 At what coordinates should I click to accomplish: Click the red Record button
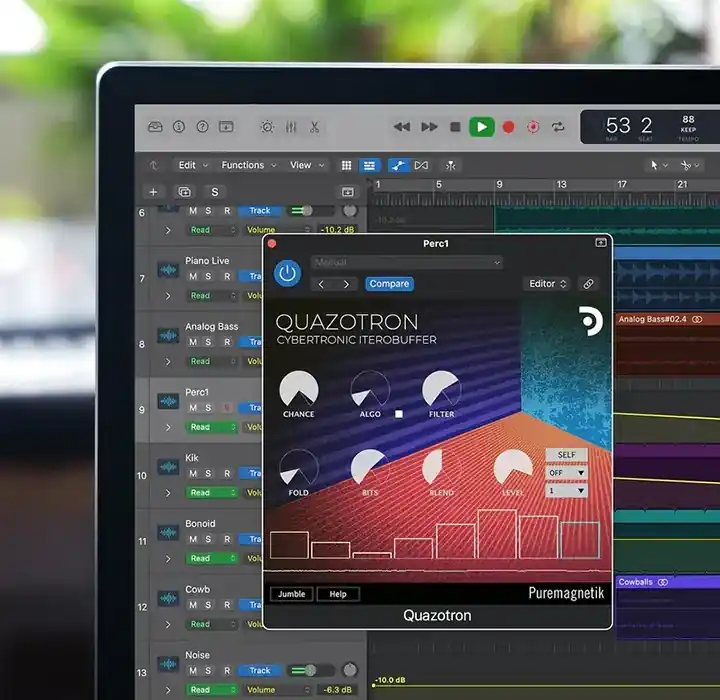(508, 127)
